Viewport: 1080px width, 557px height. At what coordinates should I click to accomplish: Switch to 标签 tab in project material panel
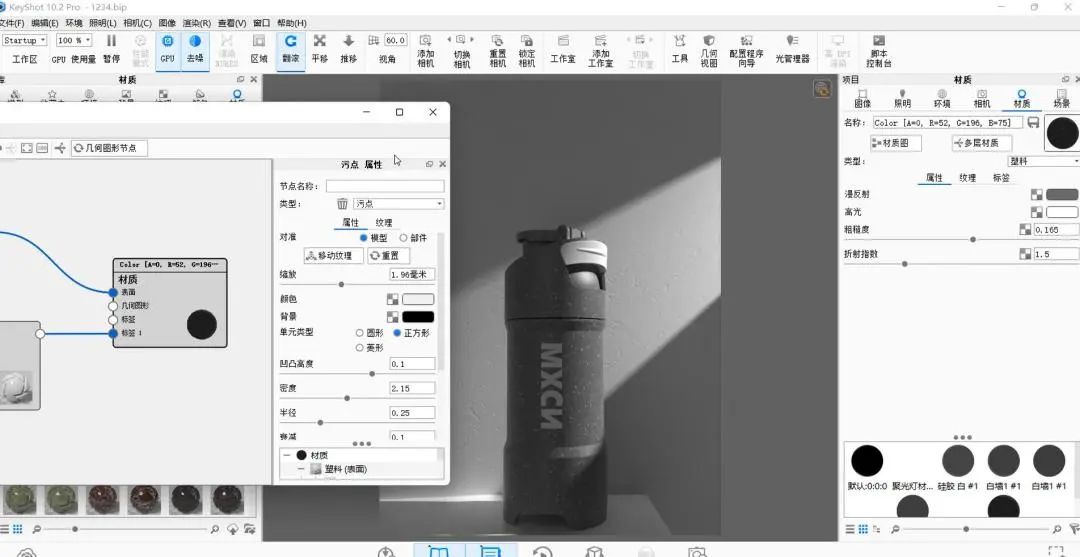tap(1001, 178)
